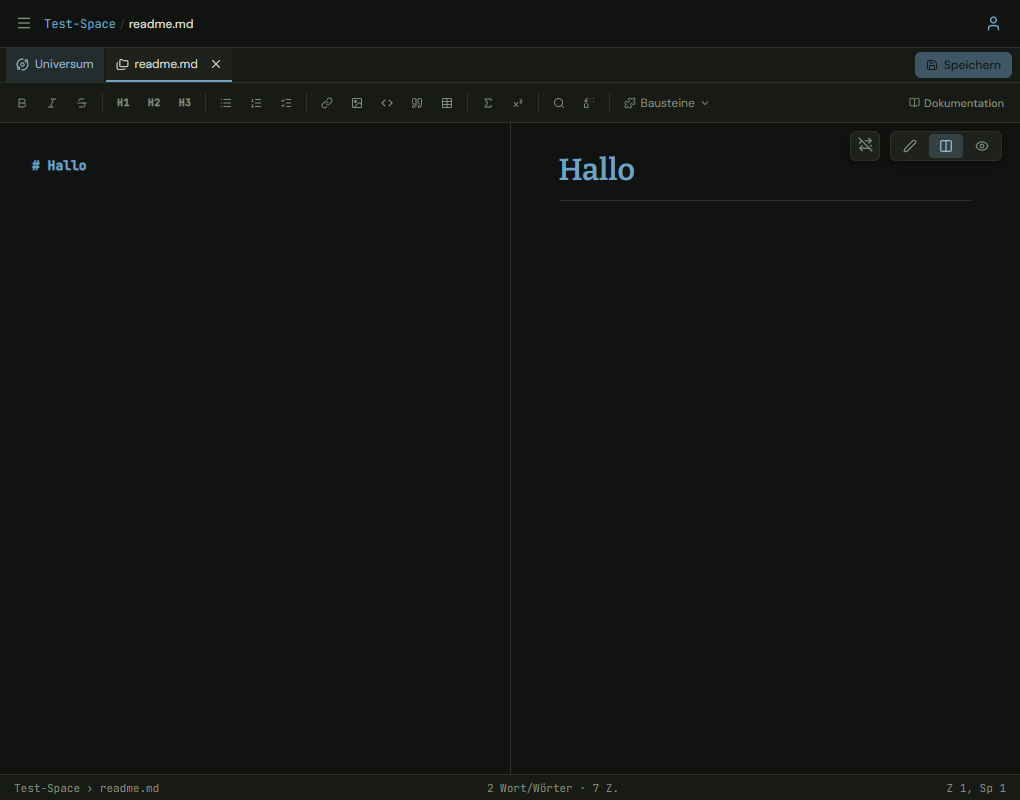
Task: Click 'Test-Space' in the status bar
Action: tap(47, 788)
